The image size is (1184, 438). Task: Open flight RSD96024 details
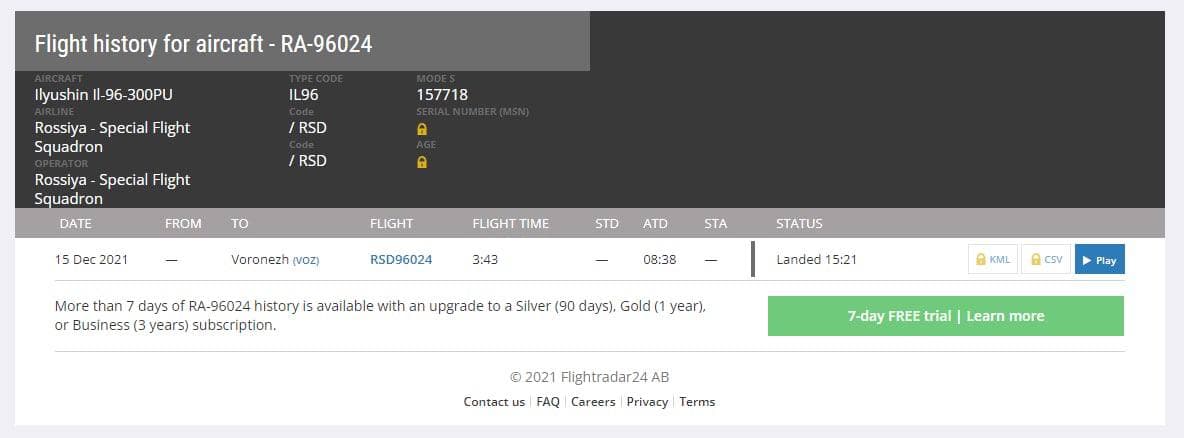point(401,260)
